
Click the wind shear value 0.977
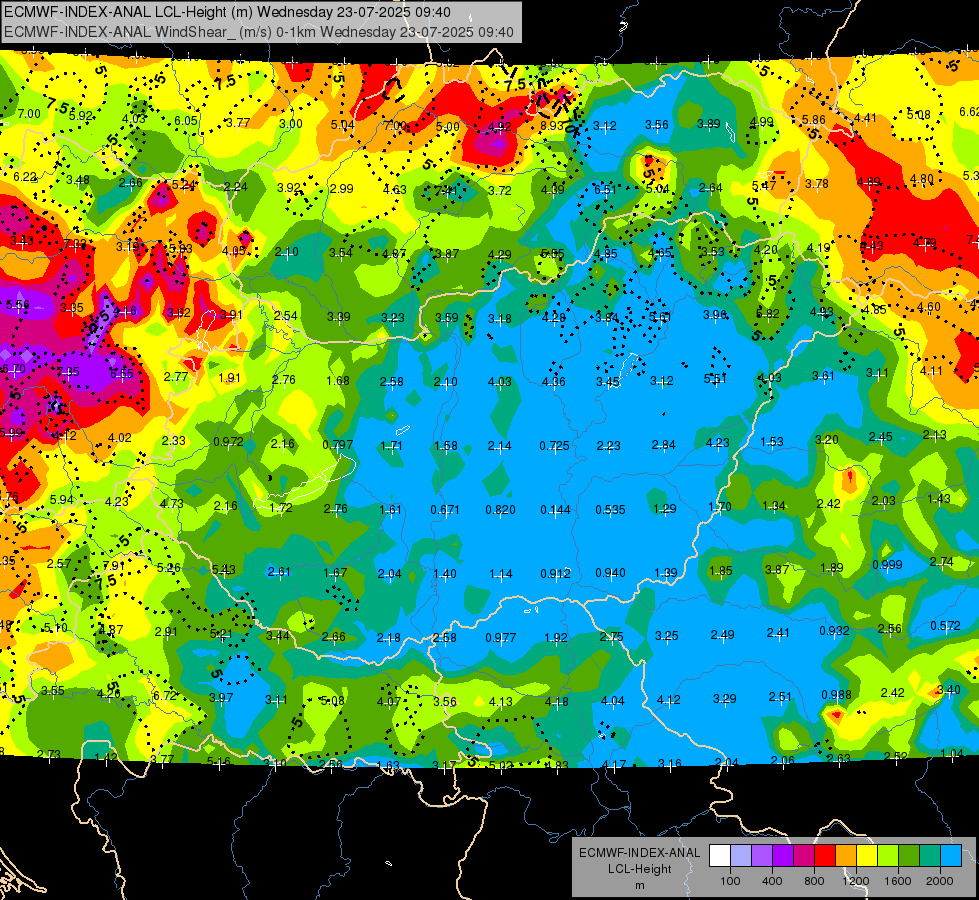point(501,638)
